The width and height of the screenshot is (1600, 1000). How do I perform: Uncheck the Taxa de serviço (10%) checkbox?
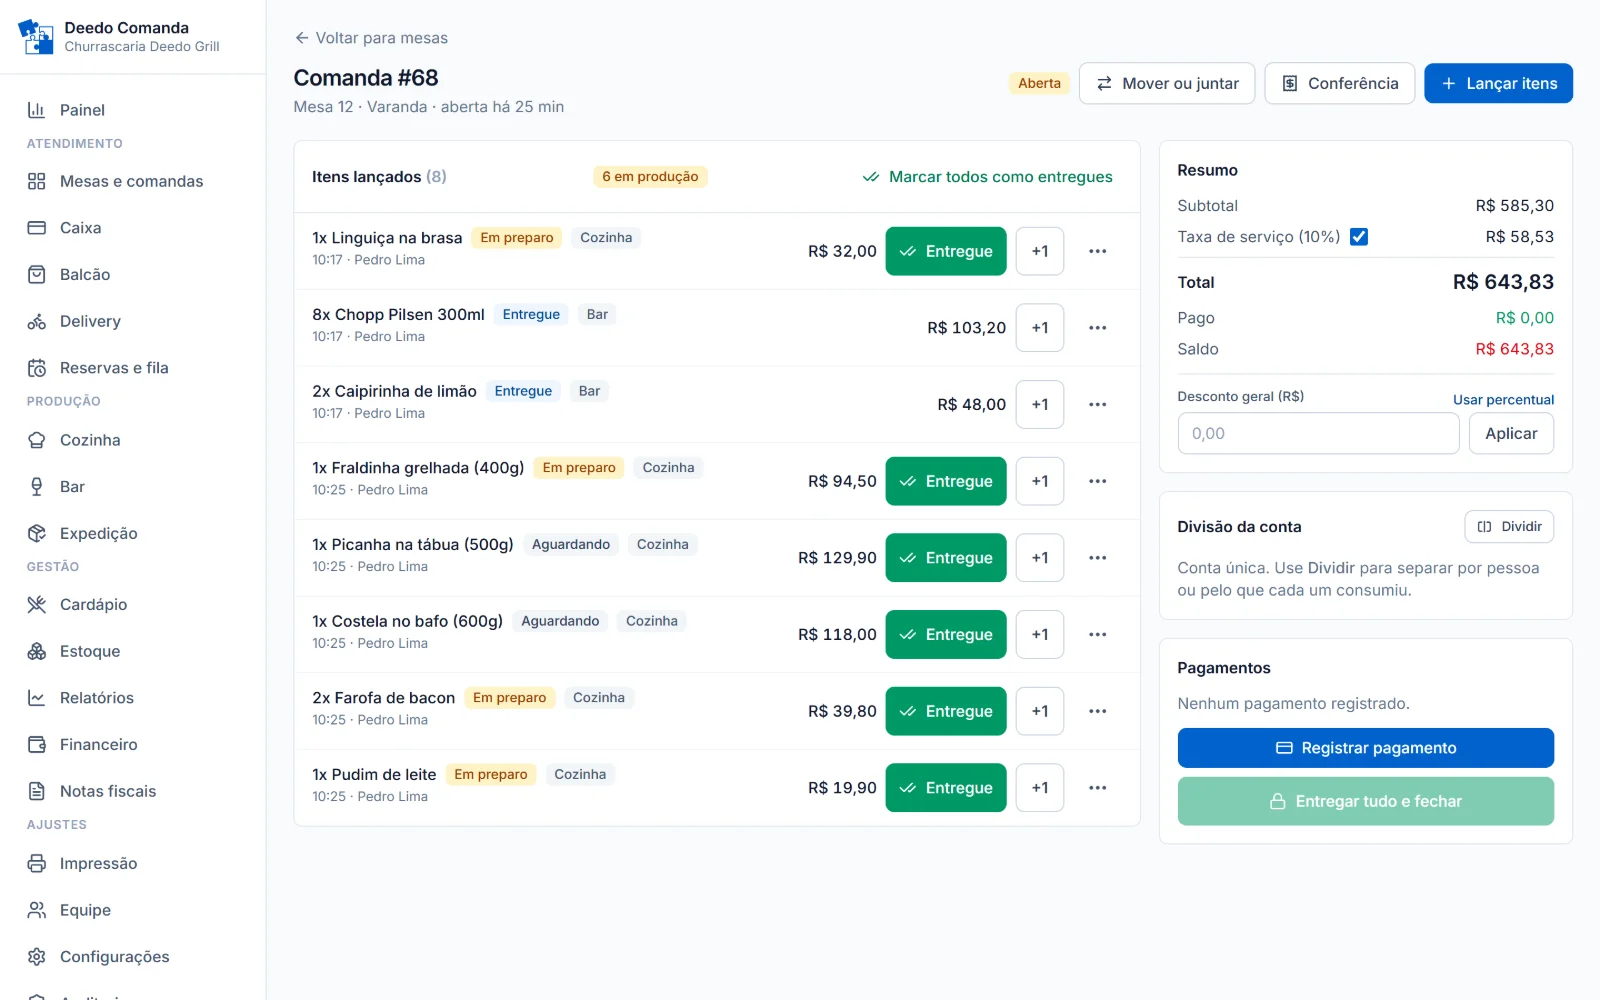point(1359,237)
